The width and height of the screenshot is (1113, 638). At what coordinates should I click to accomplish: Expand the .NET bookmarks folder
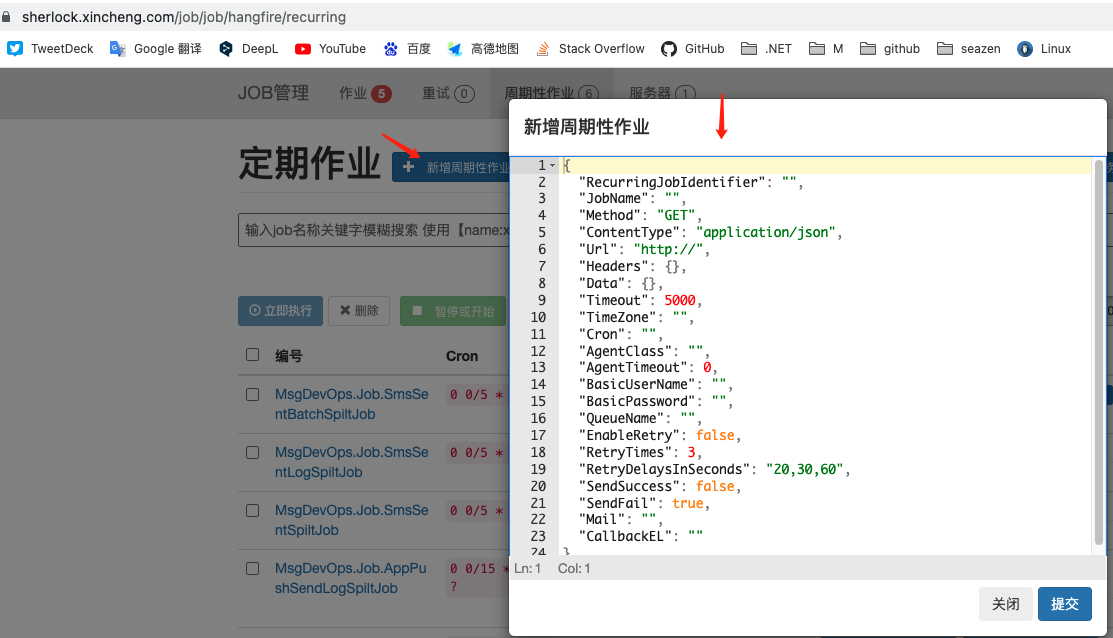766,48
